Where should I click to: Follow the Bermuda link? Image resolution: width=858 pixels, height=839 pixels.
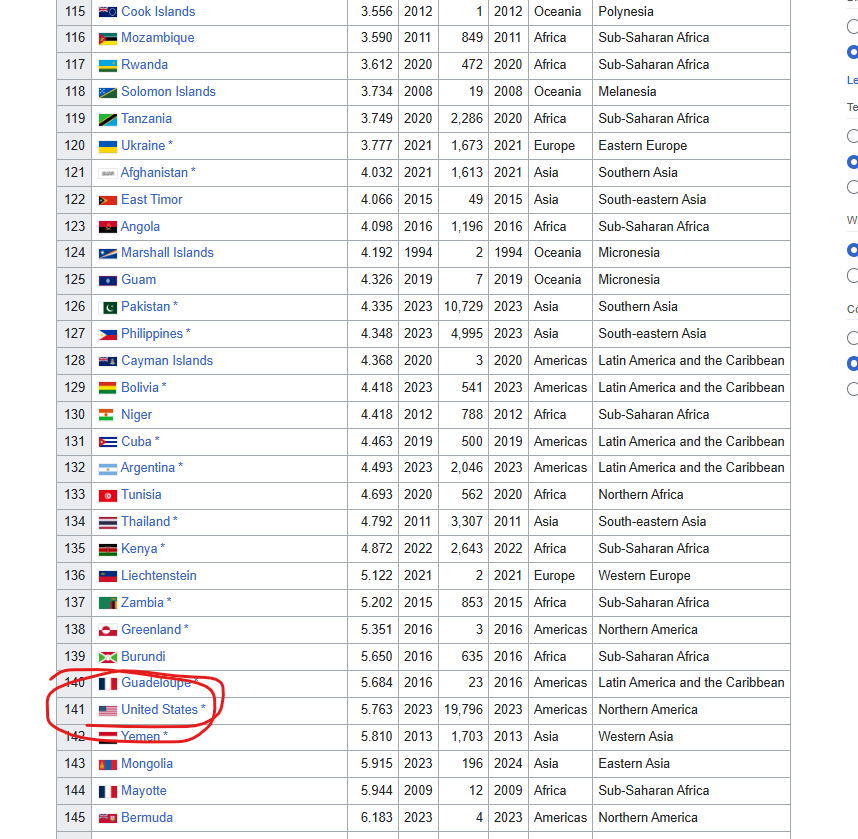point(147,817)
